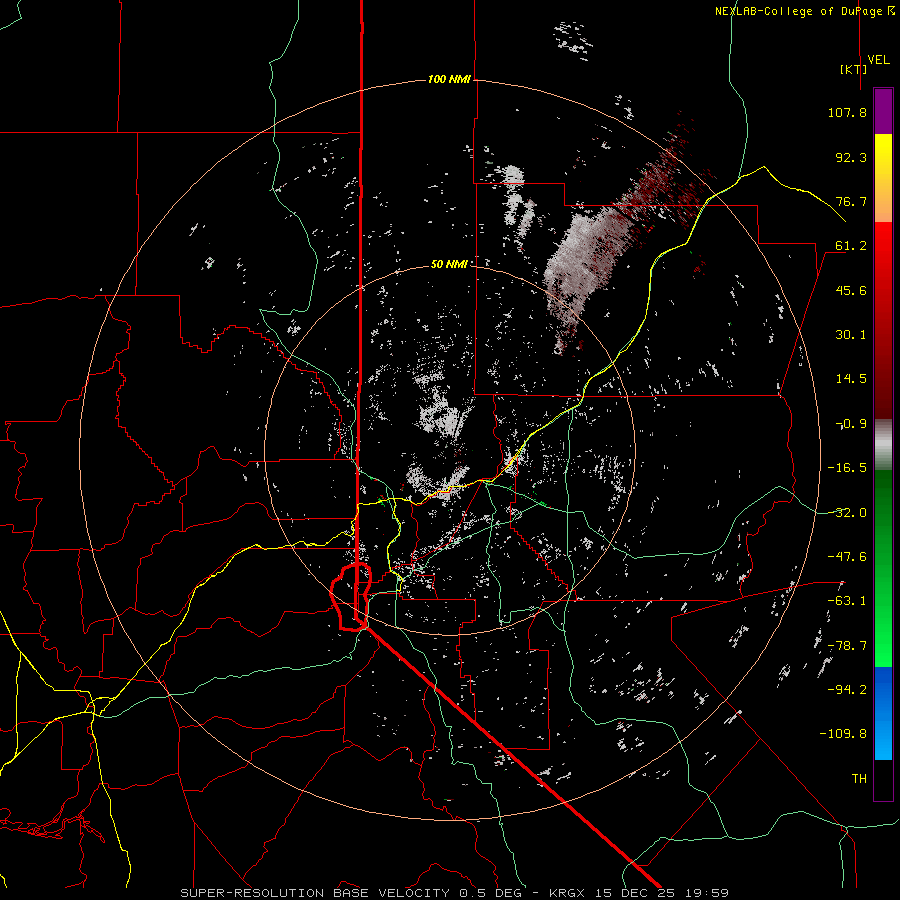Image resolution: width=900 pixels, height=900 pixels.
Task: Click the 14.5 velocity scale value
Action: [x=851, y=379]
